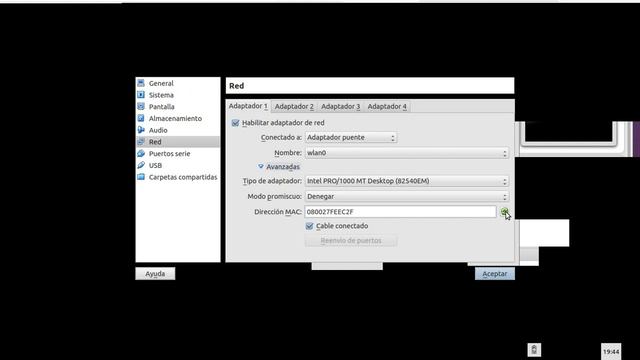Click the Red category icon
The width and height of the screenshot is (640, 360).
141,142
